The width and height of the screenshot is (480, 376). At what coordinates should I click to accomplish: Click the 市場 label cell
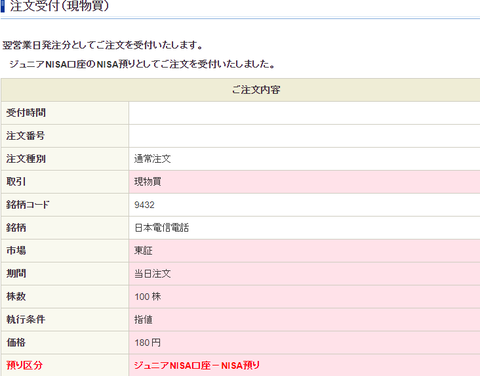(65, 251)
